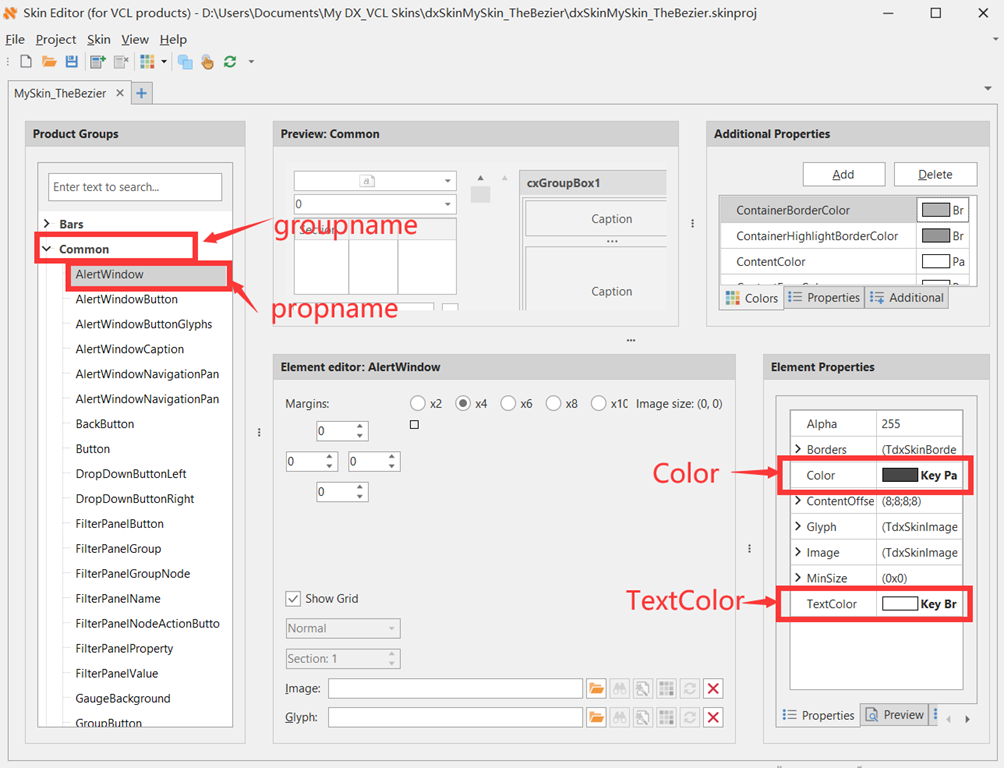The width and height of the screenshot is (1004, 768).
Task: Click the color palette grid toolbar icon
Action: point(147,61)
